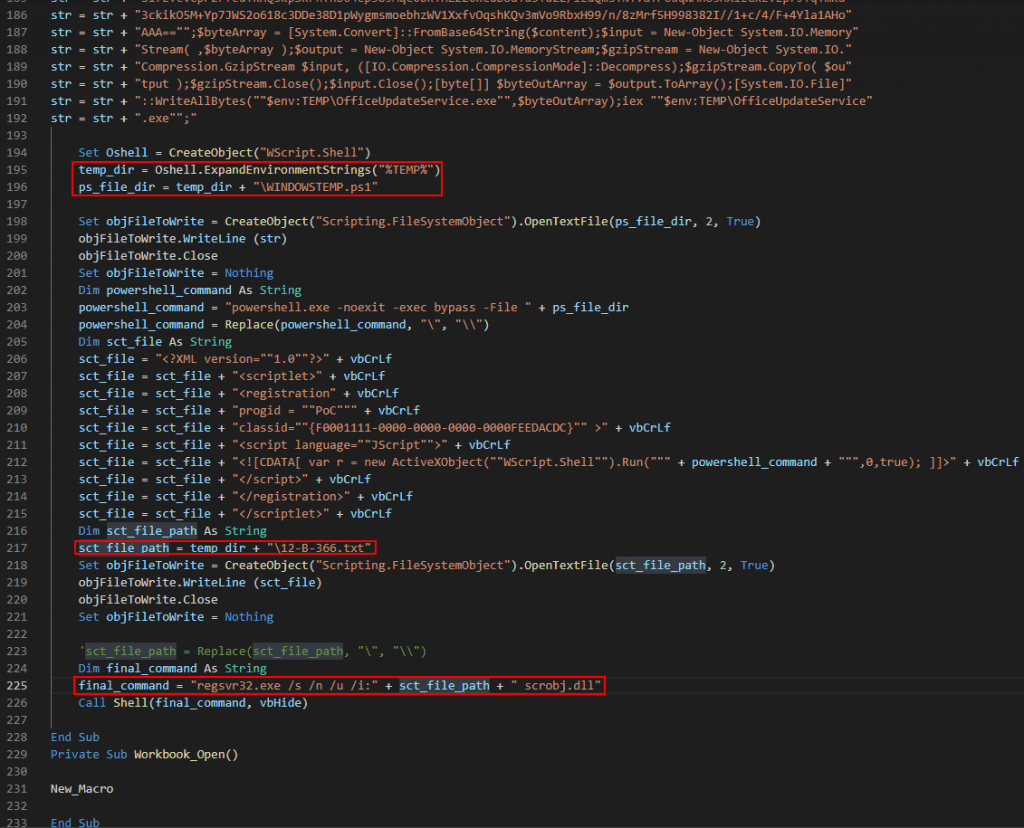This screenshot has height=828, width=1024.
Task: Click the "\12-B-366.txt" string
Action: (319, 548)
